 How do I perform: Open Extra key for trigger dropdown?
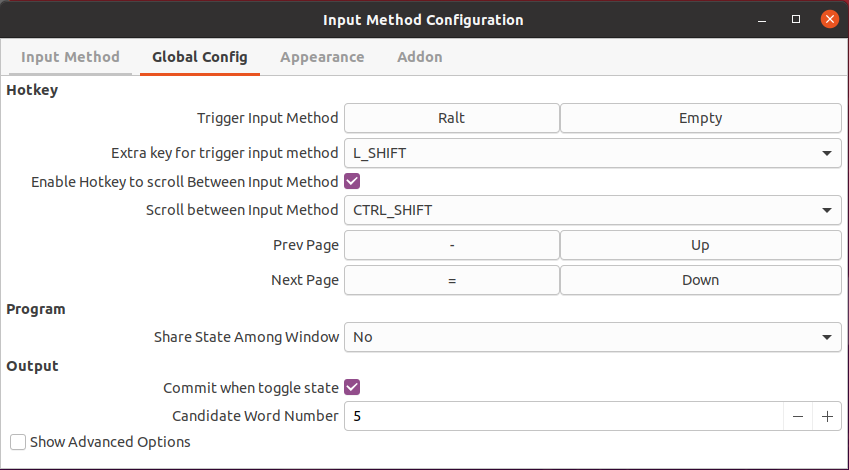click(593, 153)
